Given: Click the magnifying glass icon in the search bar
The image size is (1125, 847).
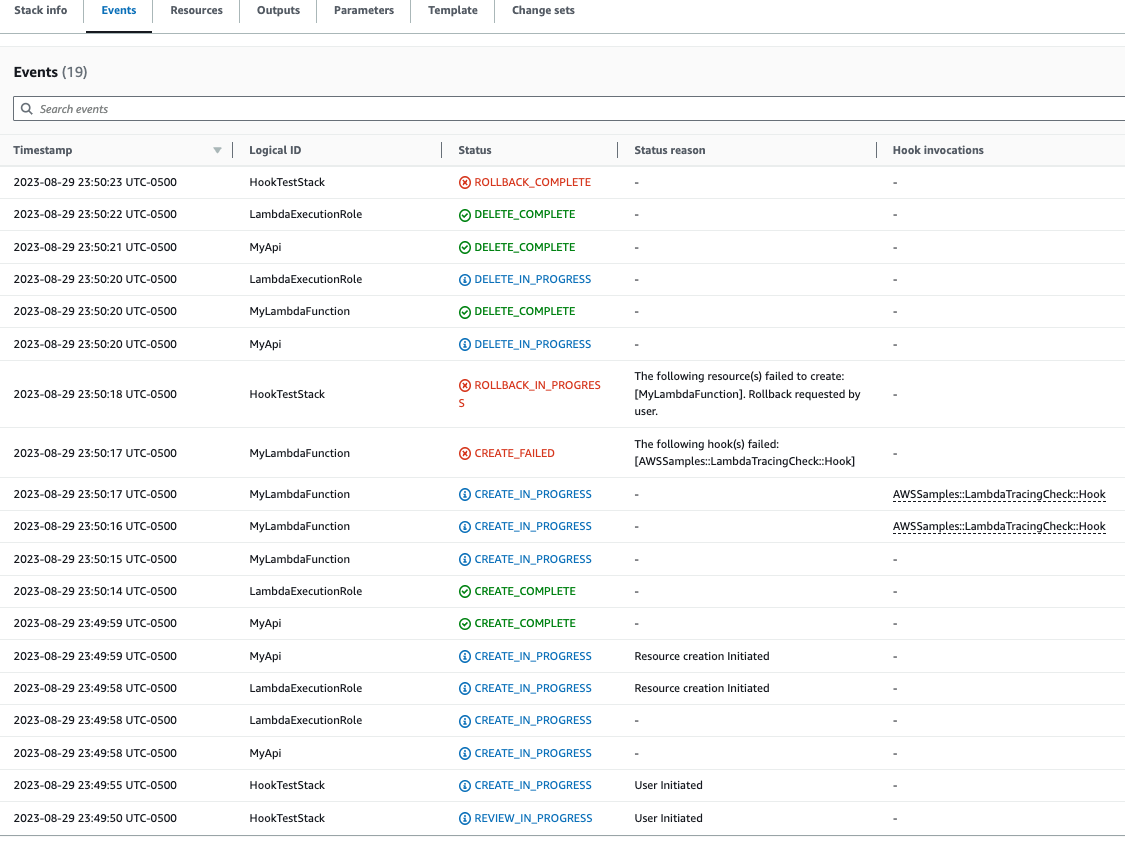Looking at the screenshot, I should point(26,108).
